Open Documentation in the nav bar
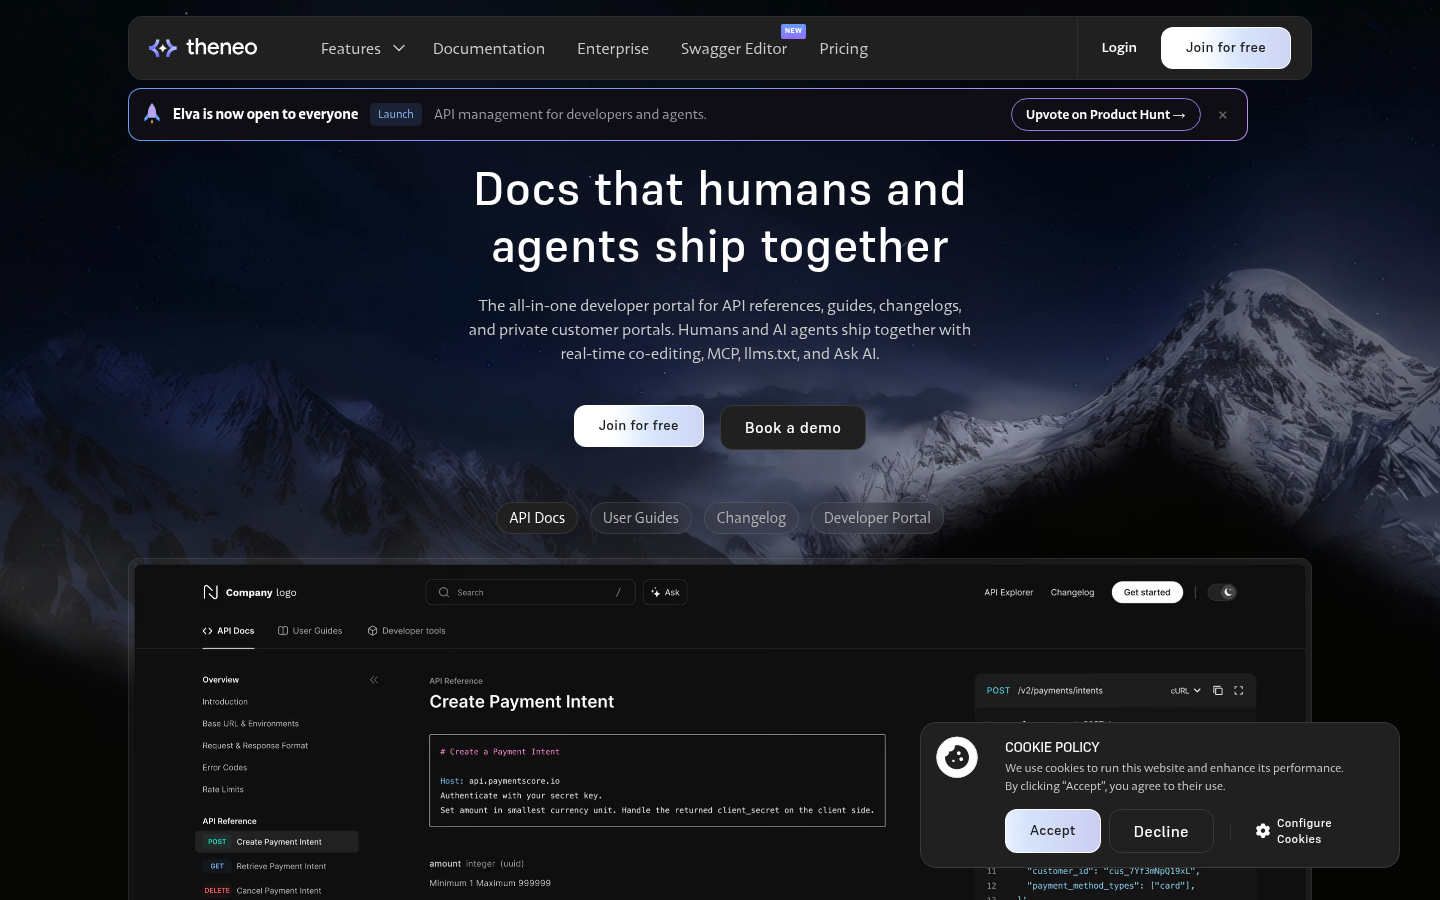 489,48
